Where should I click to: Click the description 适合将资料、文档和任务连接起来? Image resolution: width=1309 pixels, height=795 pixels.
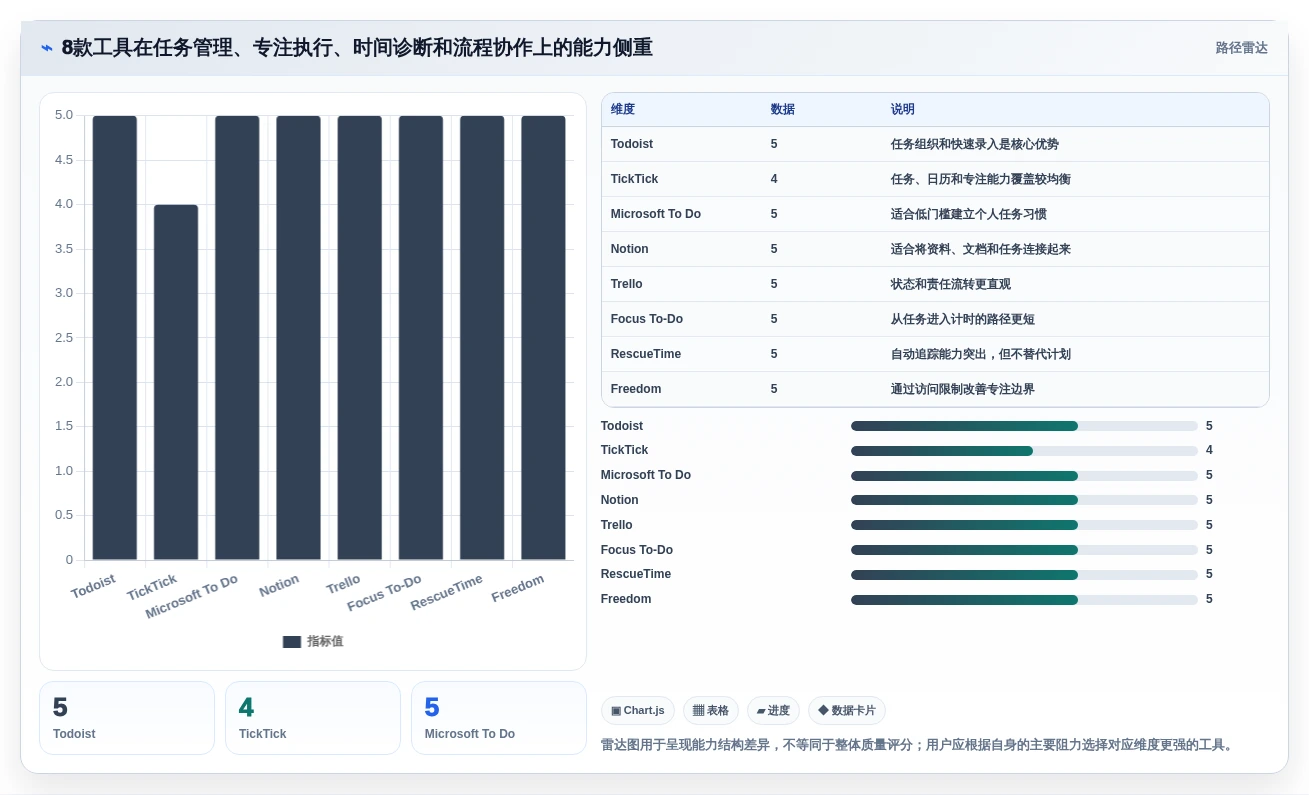(x=981, y=249)
